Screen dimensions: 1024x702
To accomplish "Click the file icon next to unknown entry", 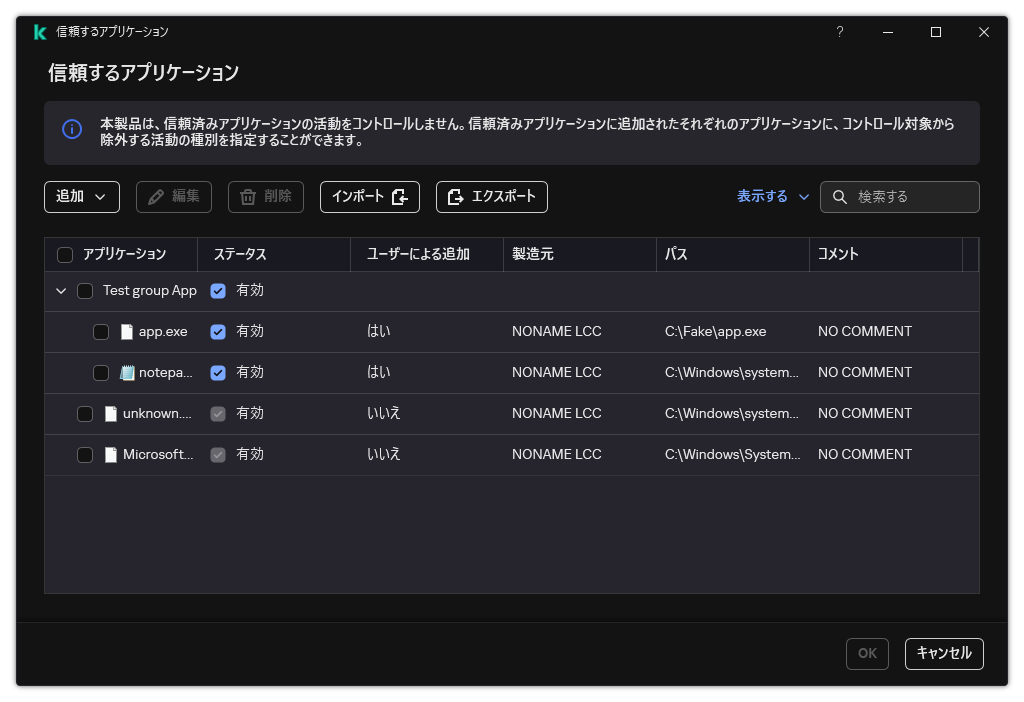I will (111, 412).
